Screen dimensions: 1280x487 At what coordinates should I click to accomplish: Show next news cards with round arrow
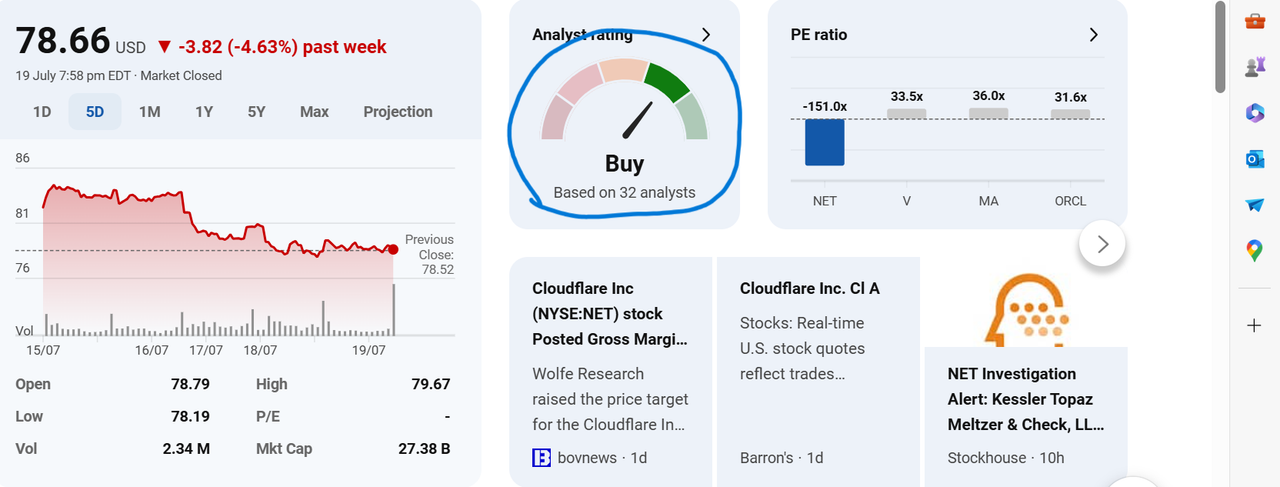coord(1103,244)
